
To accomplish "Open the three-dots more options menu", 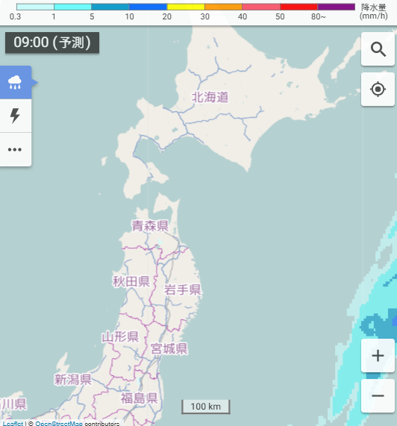I will point(15,149).
